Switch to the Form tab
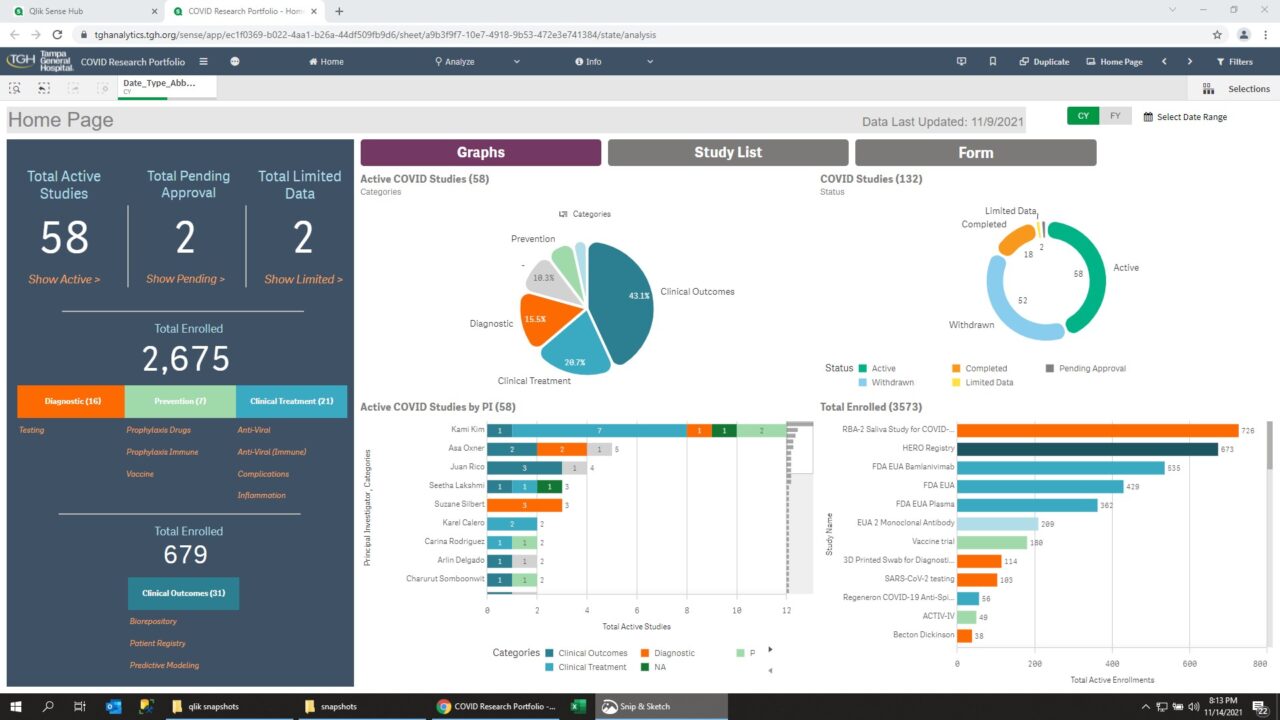1280x720 pixels. tap(975, 152)
